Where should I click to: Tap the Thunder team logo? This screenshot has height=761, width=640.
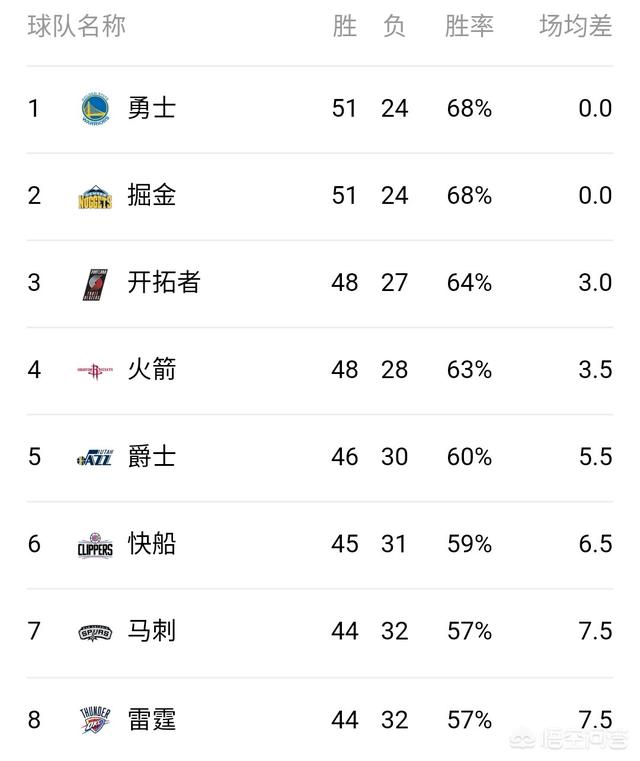coord(95,720)
